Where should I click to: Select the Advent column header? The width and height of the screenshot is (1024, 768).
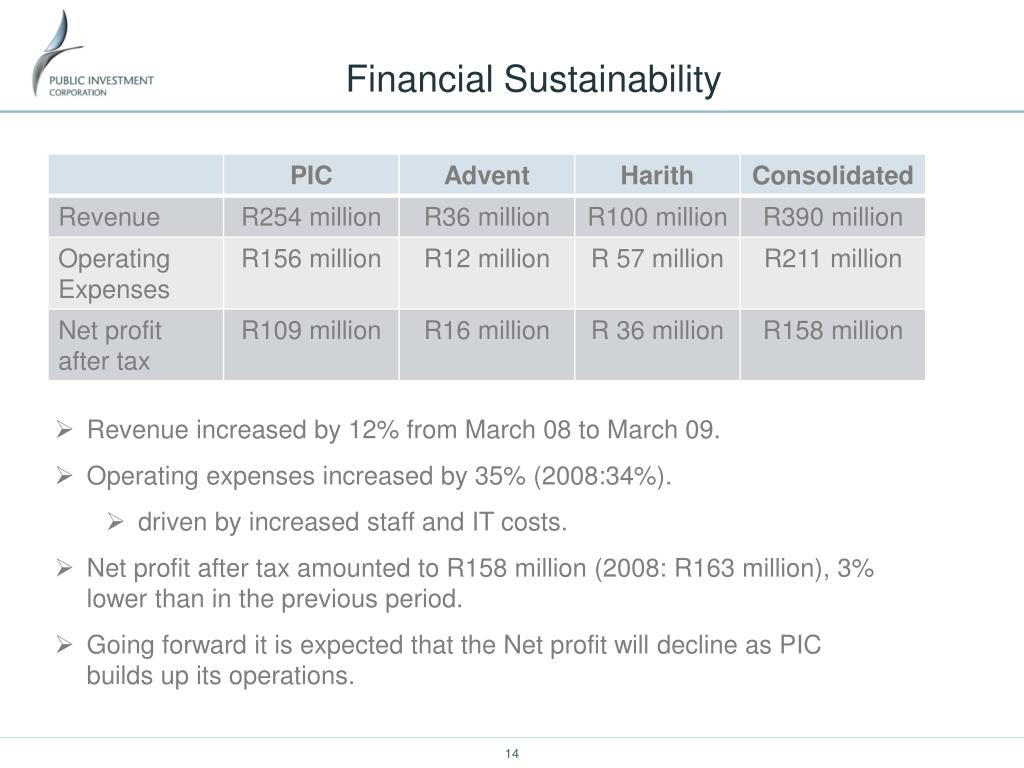click(487, 175)
